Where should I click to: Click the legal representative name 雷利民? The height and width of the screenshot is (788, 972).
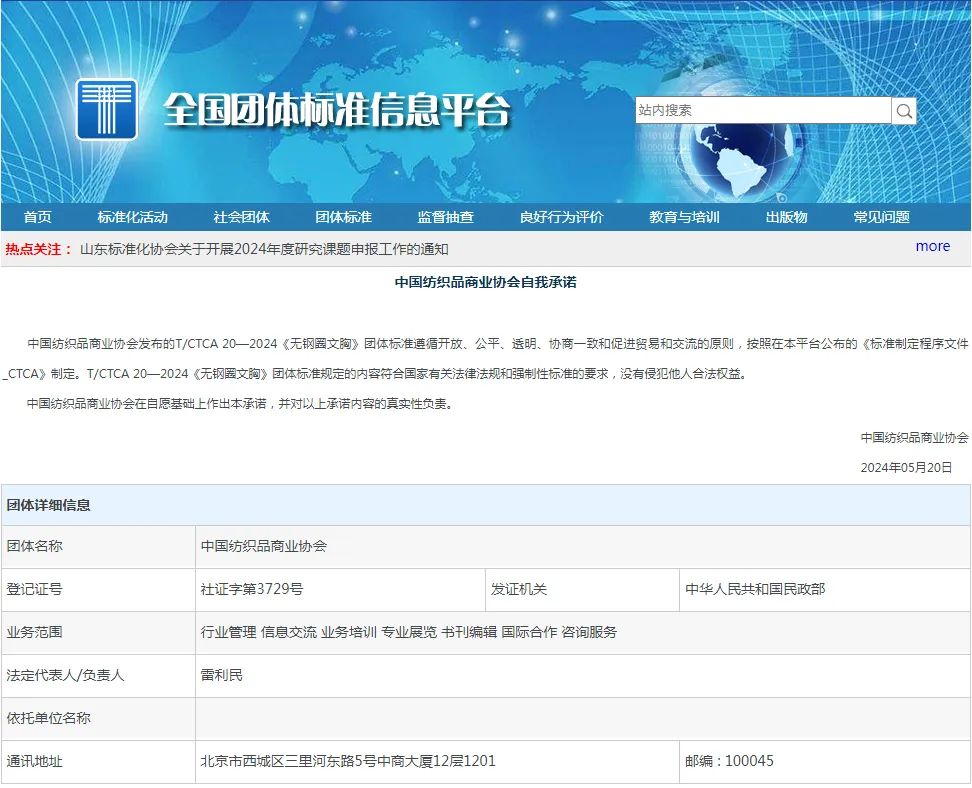click(x=221, y=675)
